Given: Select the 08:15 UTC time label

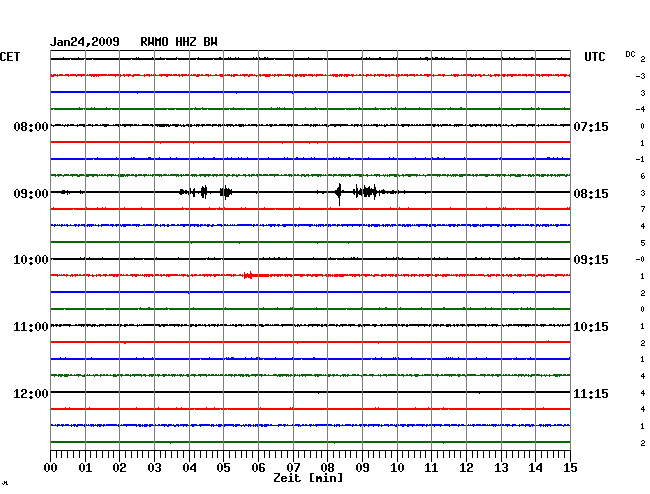Looking at the screenshot, I should pyautogui.click(x=591, y=194).
